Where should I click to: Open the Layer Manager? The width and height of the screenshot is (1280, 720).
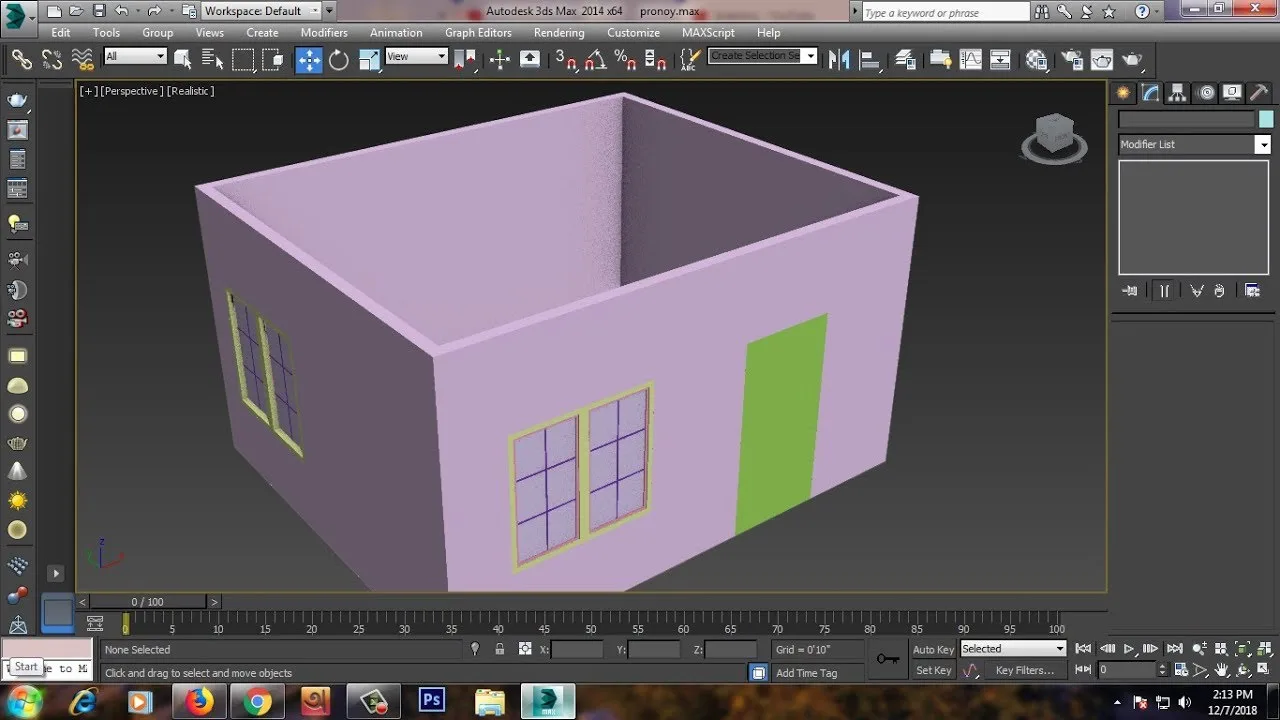coord(905,60)
